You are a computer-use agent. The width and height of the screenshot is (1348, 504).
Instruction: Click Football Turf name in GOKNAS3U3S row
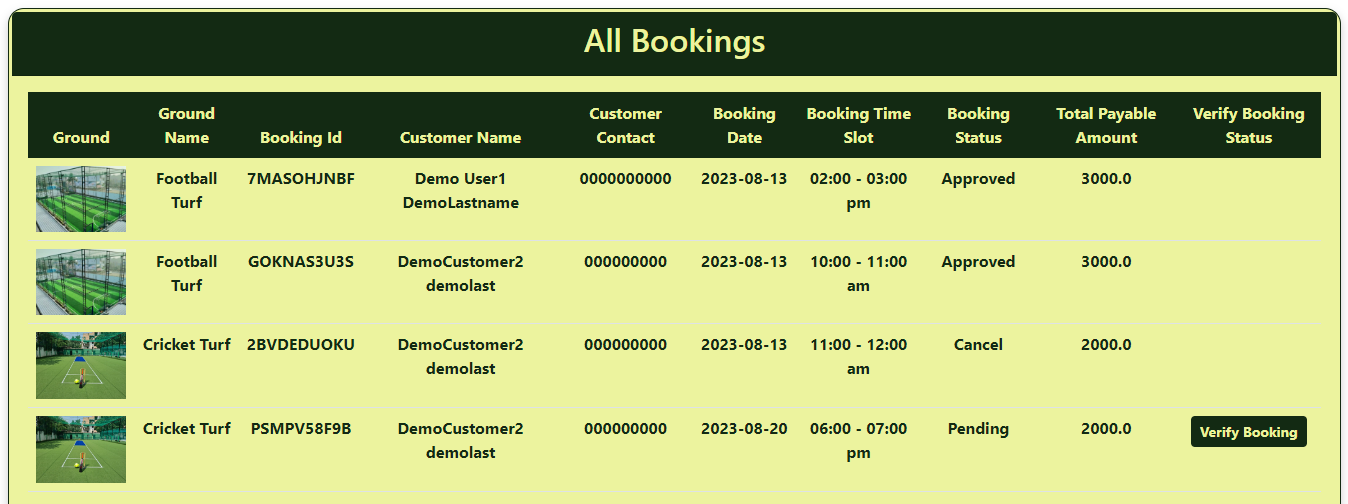coord(187,274)
